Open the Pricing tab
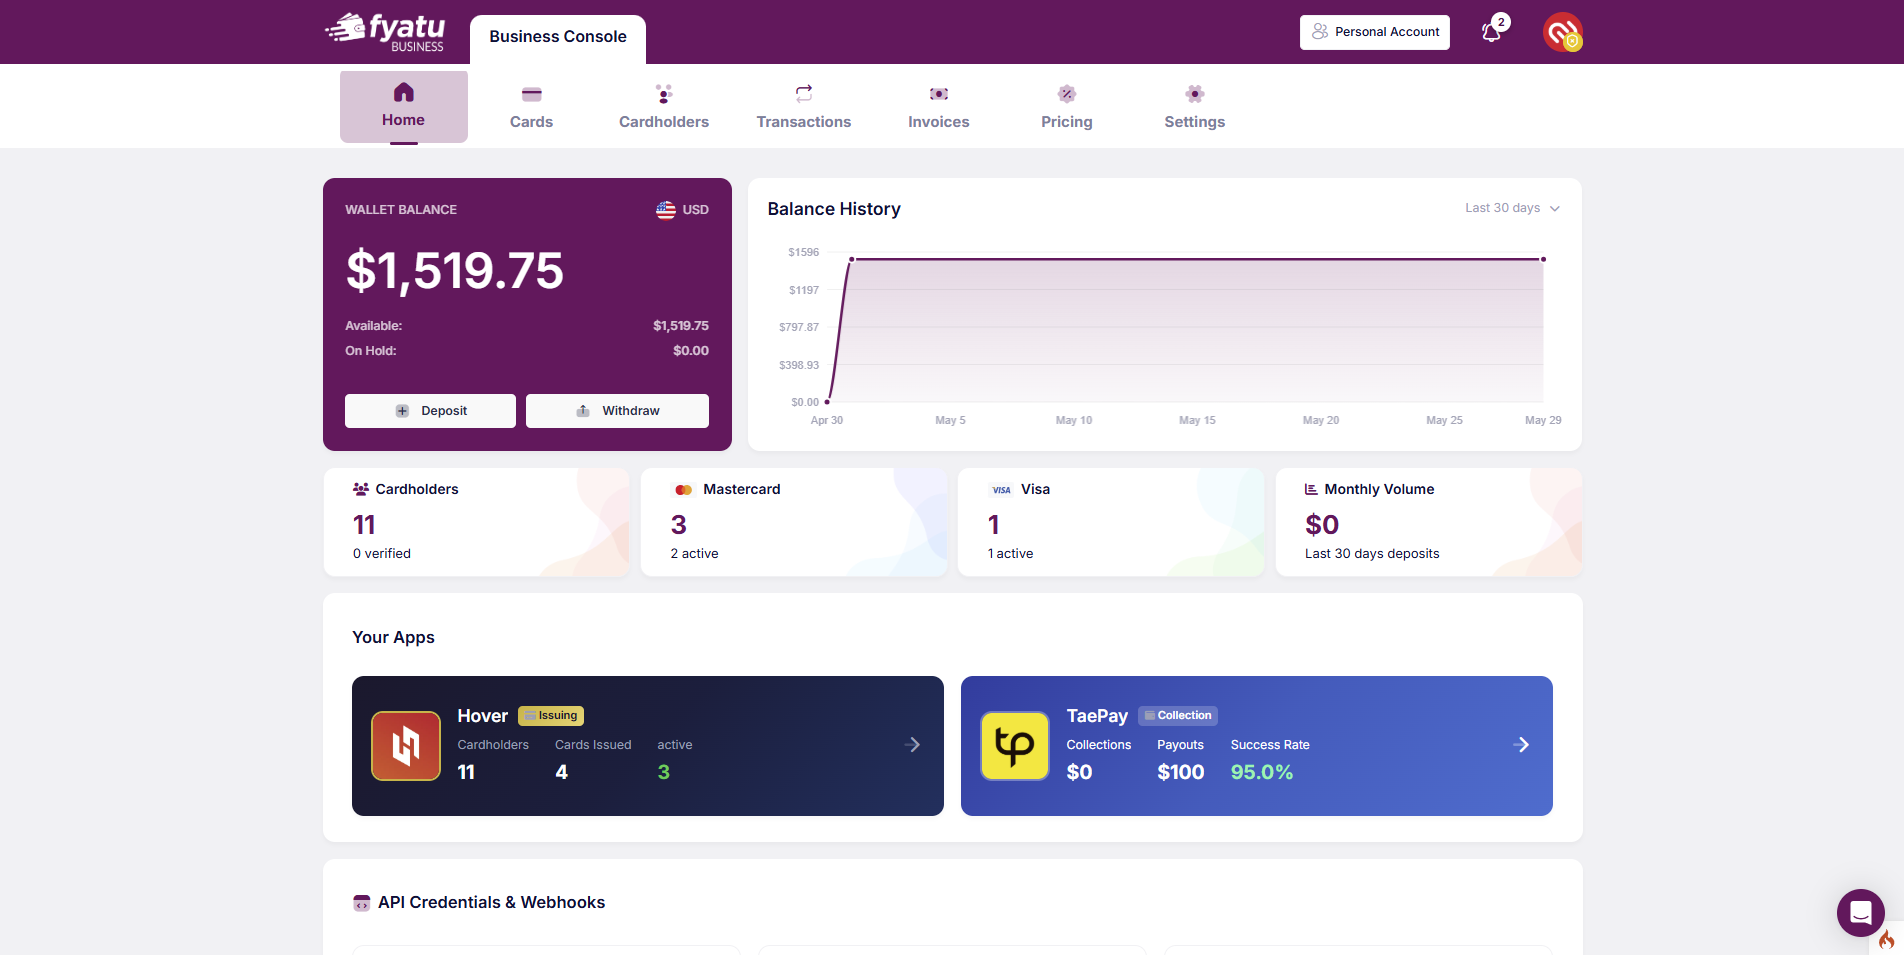Screen dimensions: 1904x955 pos(1067,107)
